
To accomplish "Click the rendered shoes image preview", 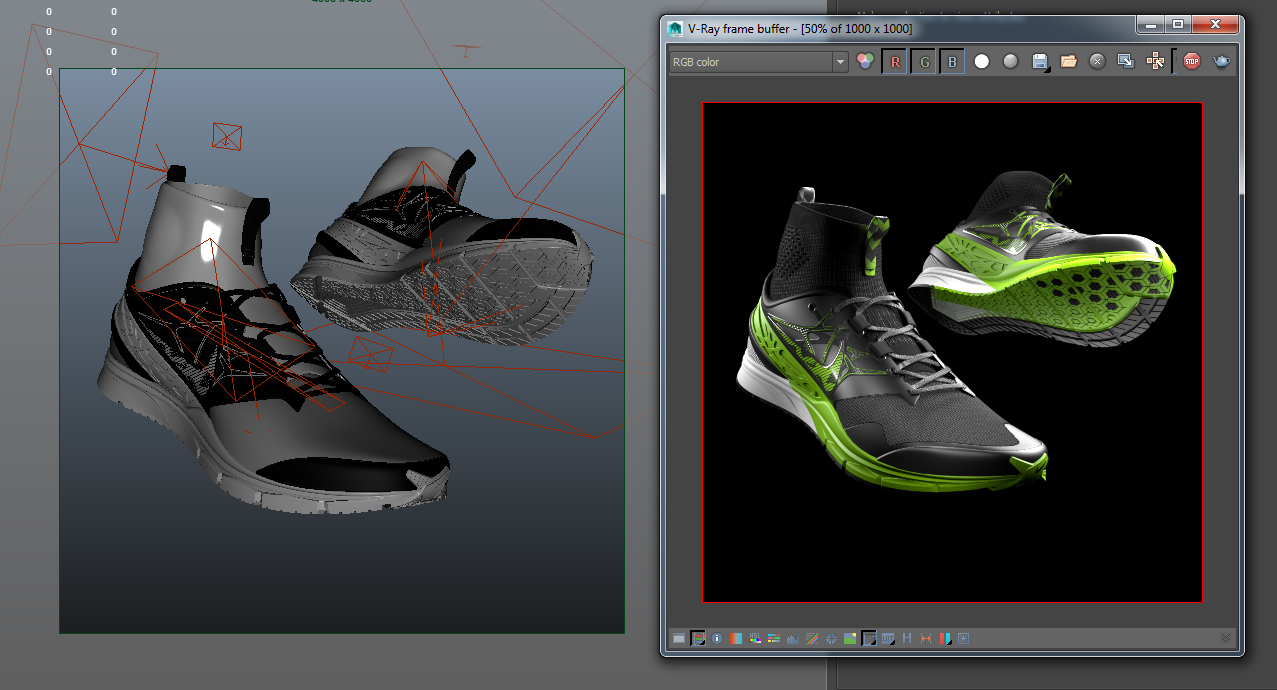I will point(952,350).
